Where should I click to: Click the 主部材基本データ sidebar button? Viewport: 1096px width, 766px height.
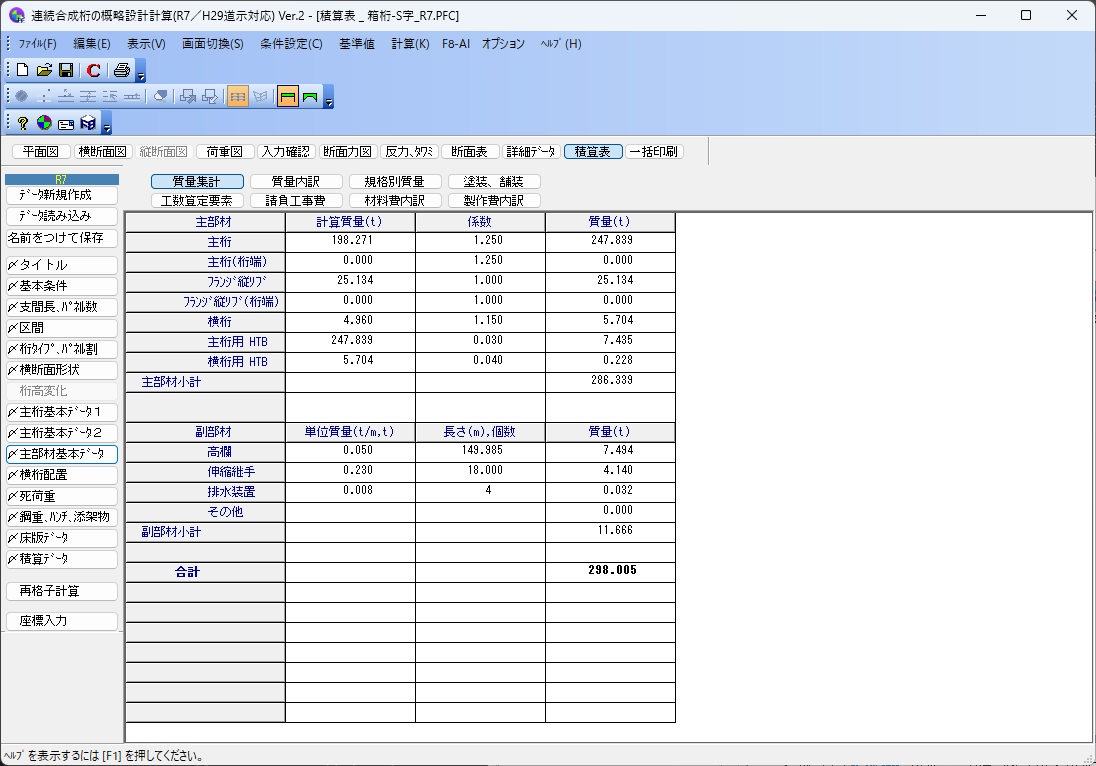pos(62,454)
